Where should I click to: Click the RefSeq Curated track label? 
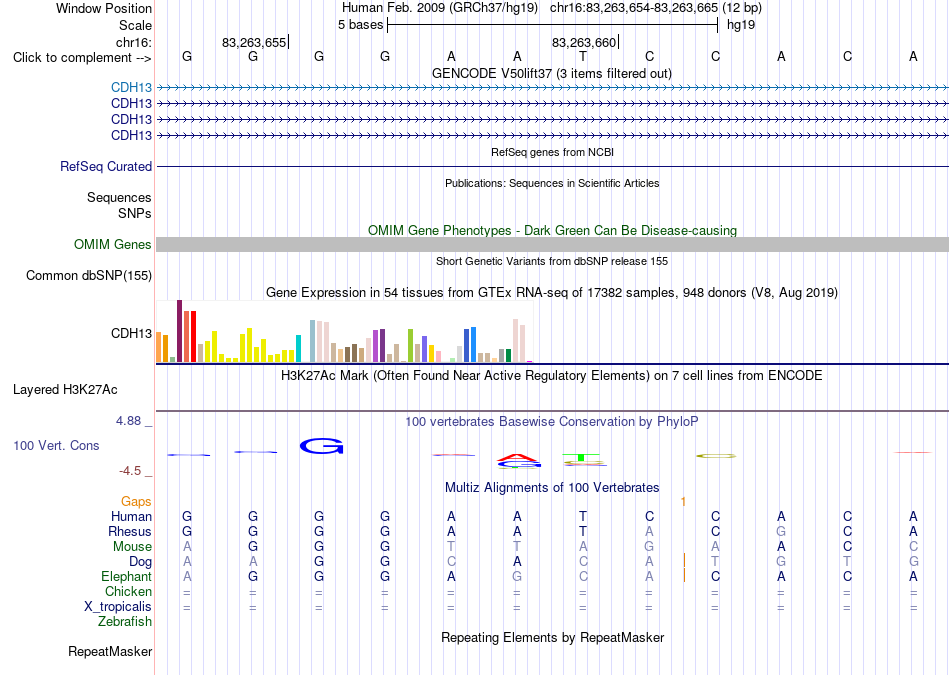click(x=106, y=166)
